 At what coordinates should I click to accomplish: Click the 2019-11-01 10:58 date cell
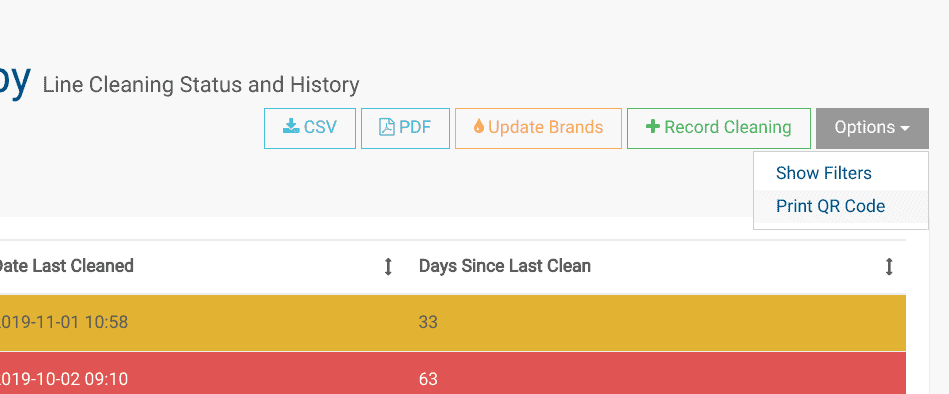coord(63,322)
